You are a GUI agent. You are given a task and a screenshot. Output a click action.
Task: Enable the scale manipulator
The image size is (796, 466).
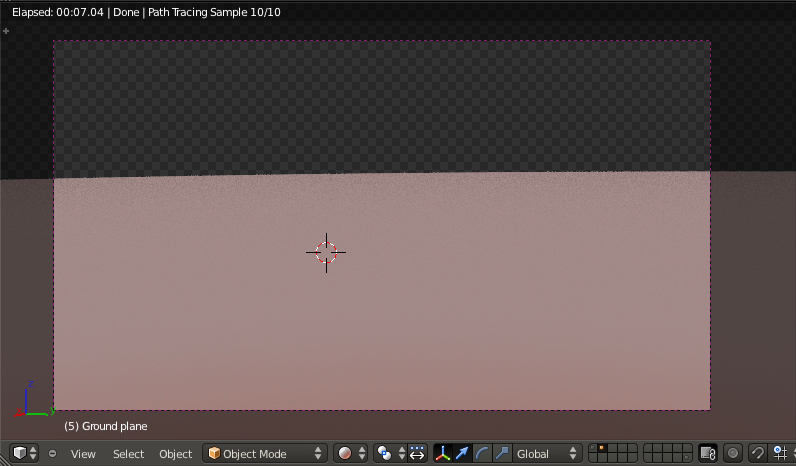[x=502, y=453]
